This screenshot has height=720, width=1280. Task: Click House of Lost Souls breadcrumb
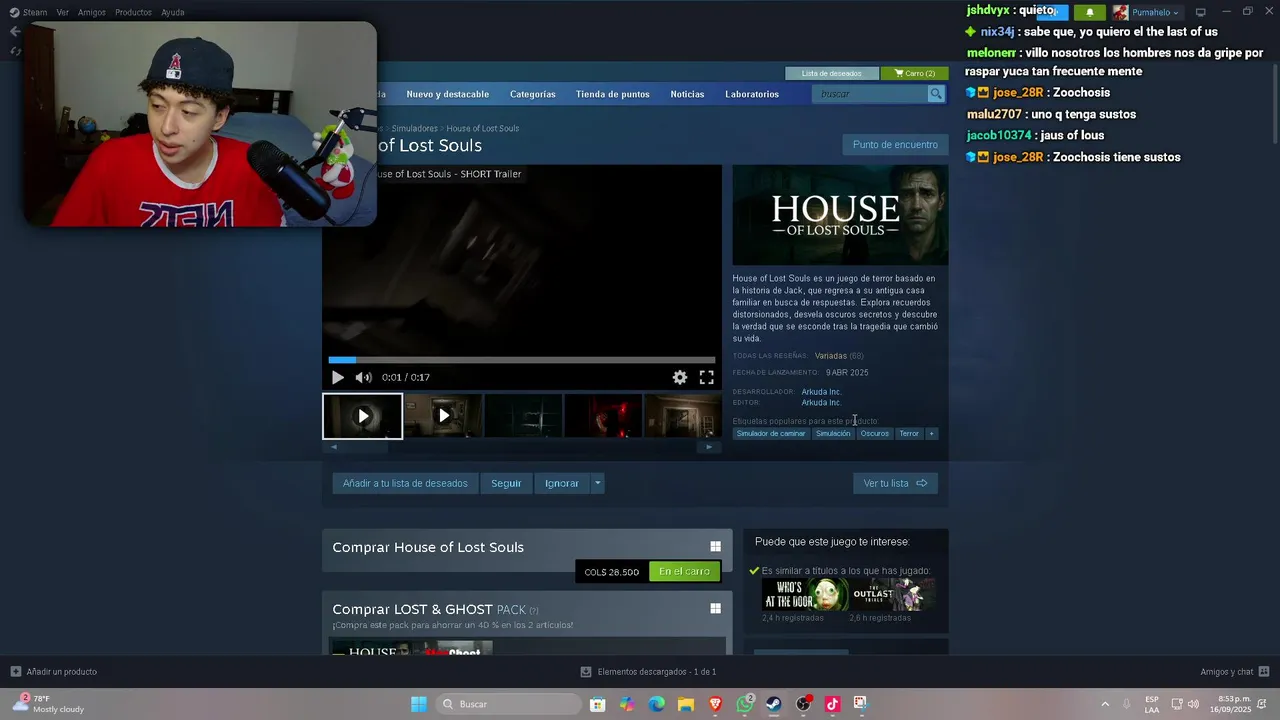point(482,128)
